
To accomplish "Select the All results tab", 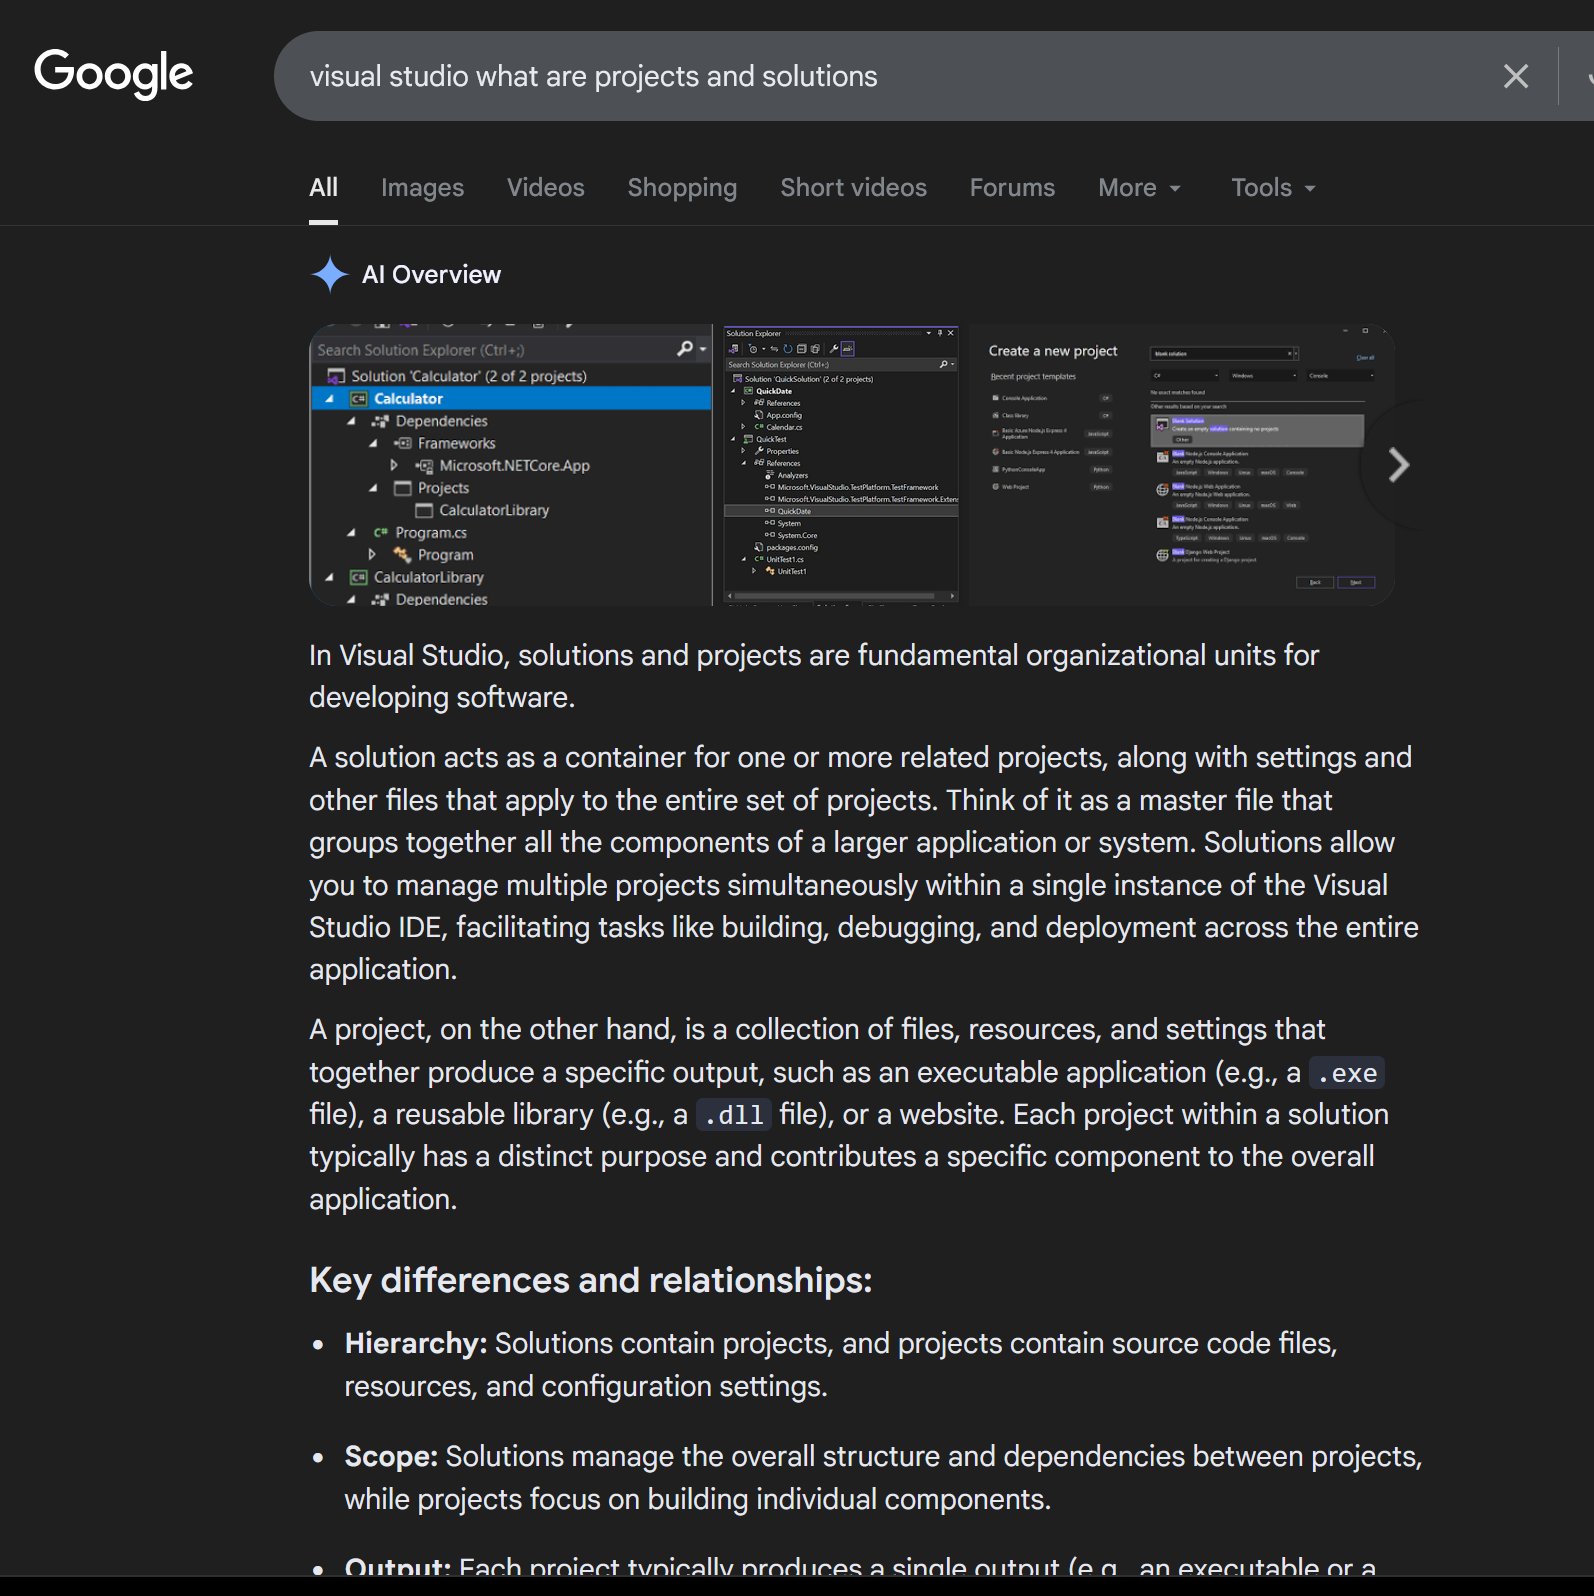I will click(323, 188).
